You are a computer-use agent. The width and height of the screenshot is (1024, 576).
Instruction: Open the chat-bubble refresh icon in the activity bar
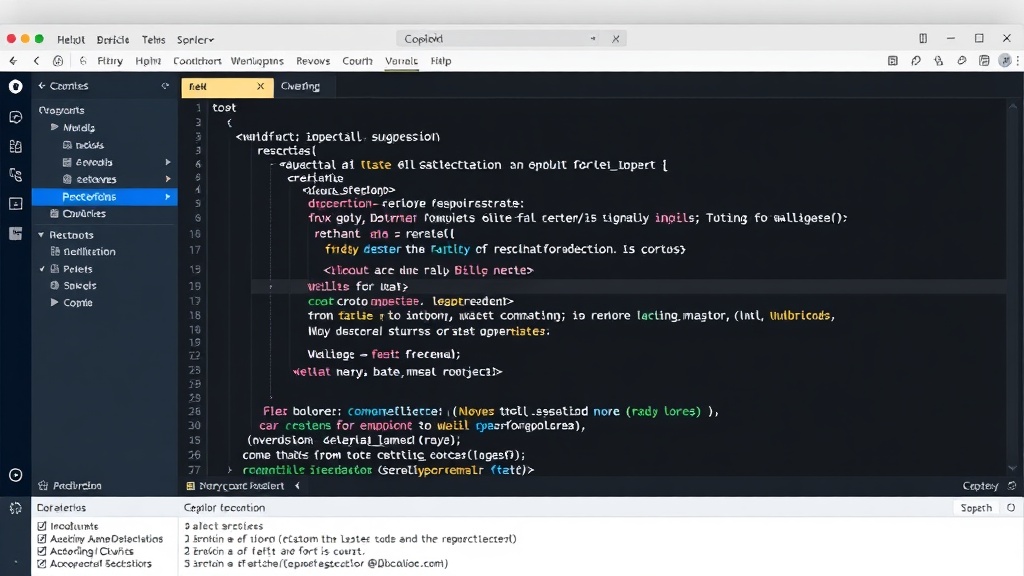(x=16, y=117)
